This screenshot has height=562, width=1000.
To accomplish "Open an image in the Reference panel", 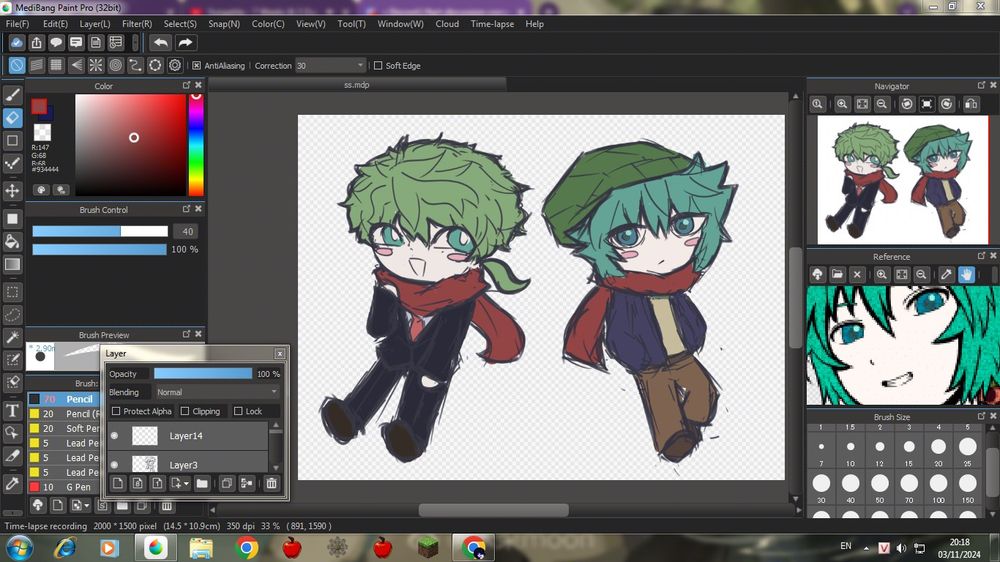I will pos(837,274).
